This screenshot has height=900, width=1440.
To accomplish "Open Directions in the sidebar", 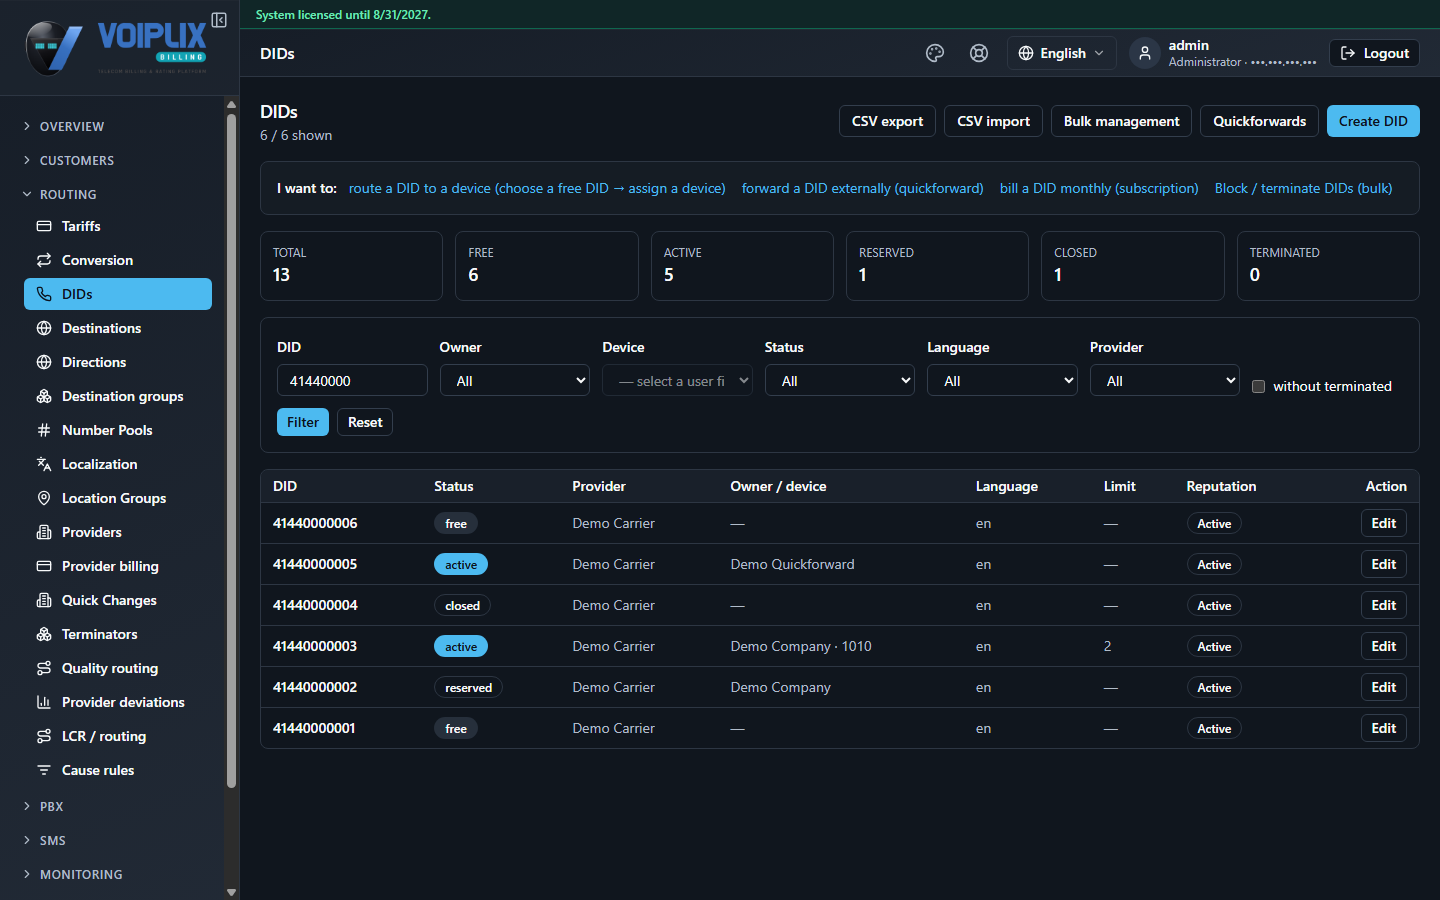I will [x=118, y=362].
